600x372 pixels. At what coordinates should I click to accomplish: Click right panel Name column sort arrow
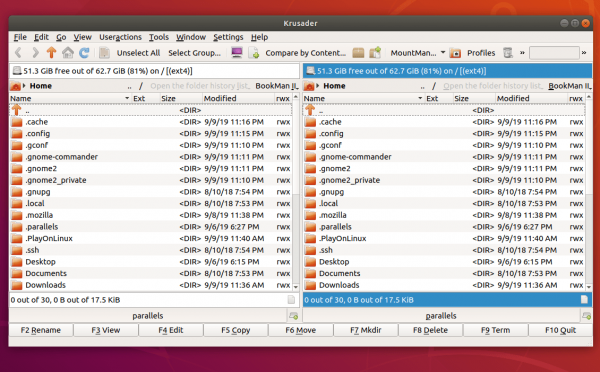(420, 98)
